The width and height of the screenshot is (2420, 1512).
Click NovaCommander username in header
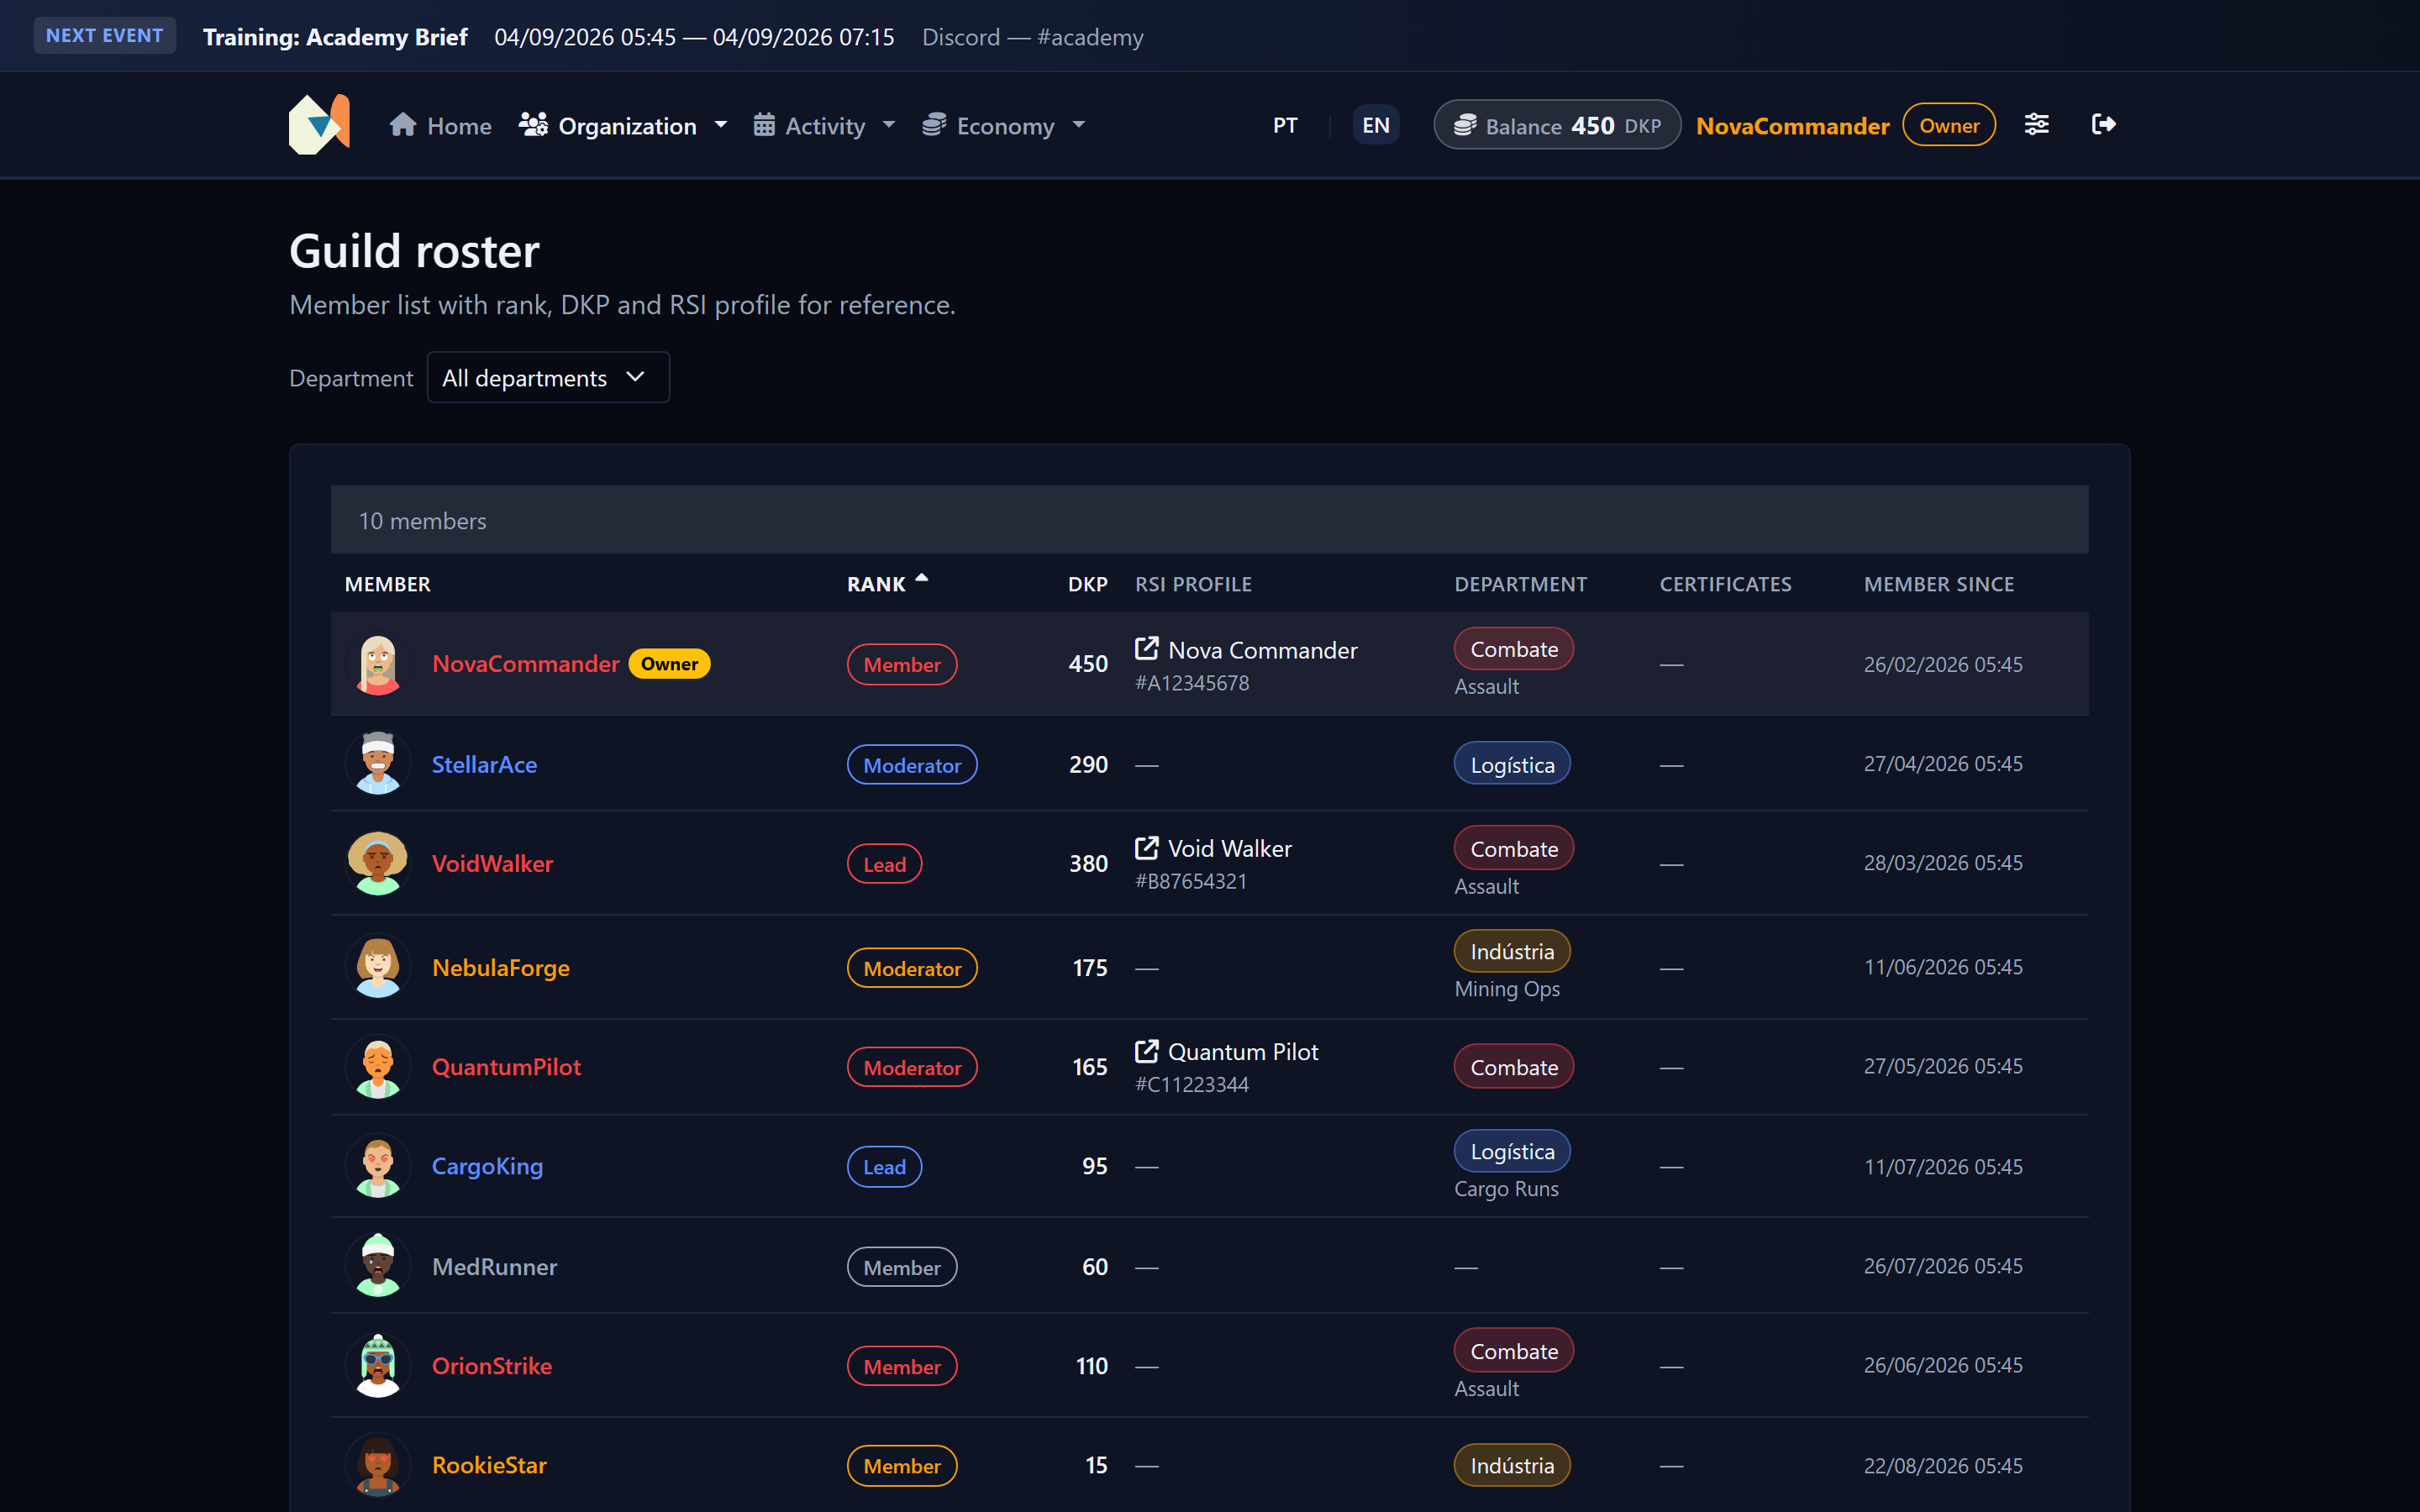click(x=1792, y=125)
